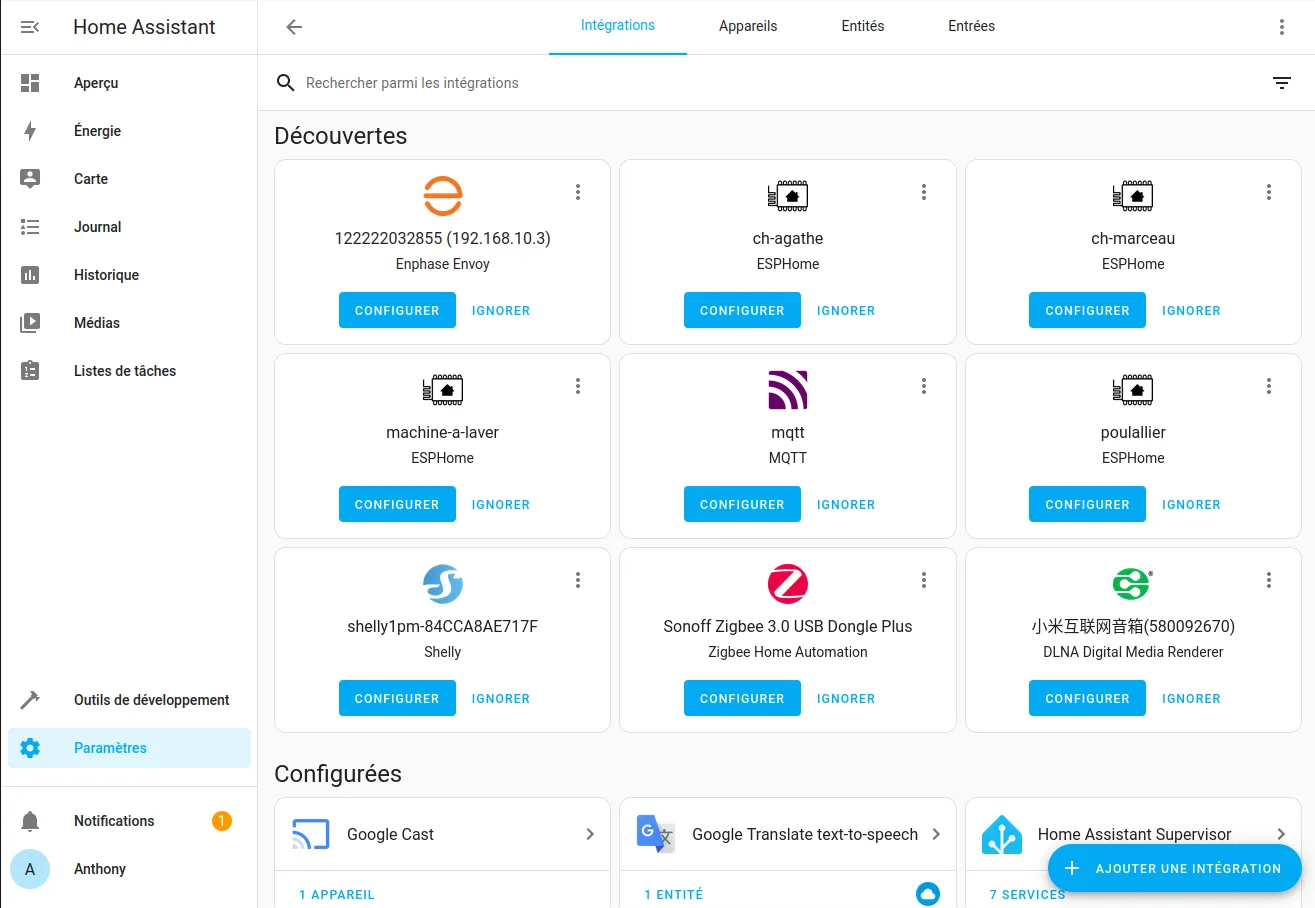This screenshot has width=1315, height=908.
Task: Open the kebab menu on the mqtt card
Action: (x=923, y=385)
